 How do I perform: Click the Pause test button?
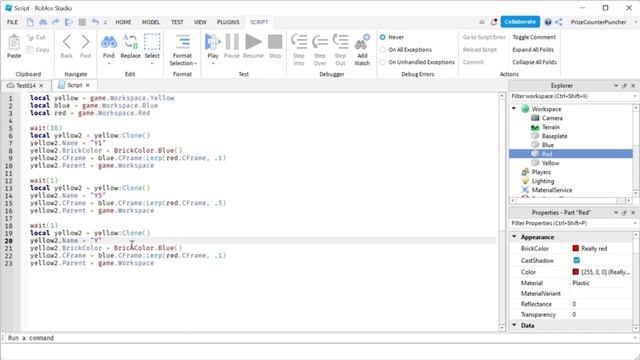pyautogui.click(x=232, y=42)
